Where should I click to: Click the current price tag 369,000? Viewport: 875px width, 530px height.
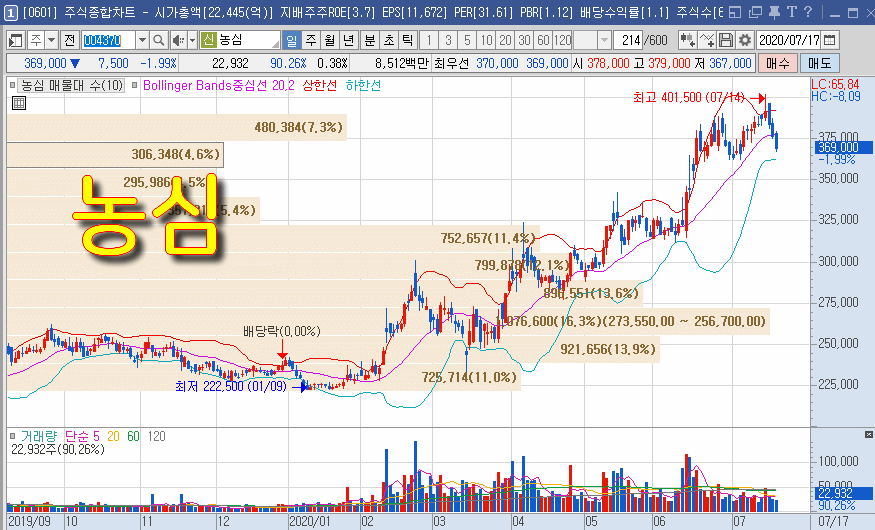pos(842,147)
